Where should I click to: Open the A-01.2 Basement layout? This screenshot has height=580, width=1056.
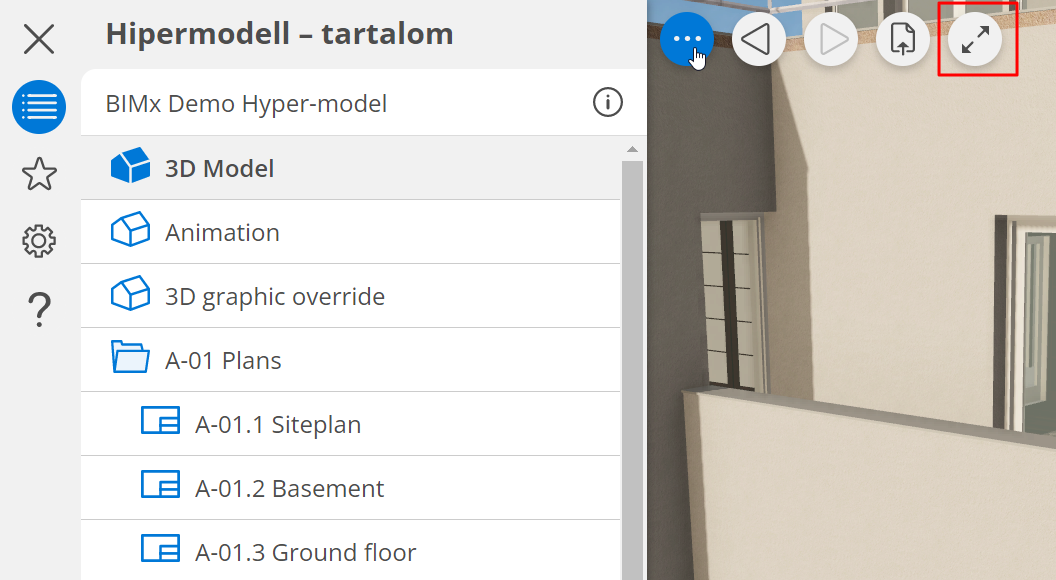pos(289,488)
